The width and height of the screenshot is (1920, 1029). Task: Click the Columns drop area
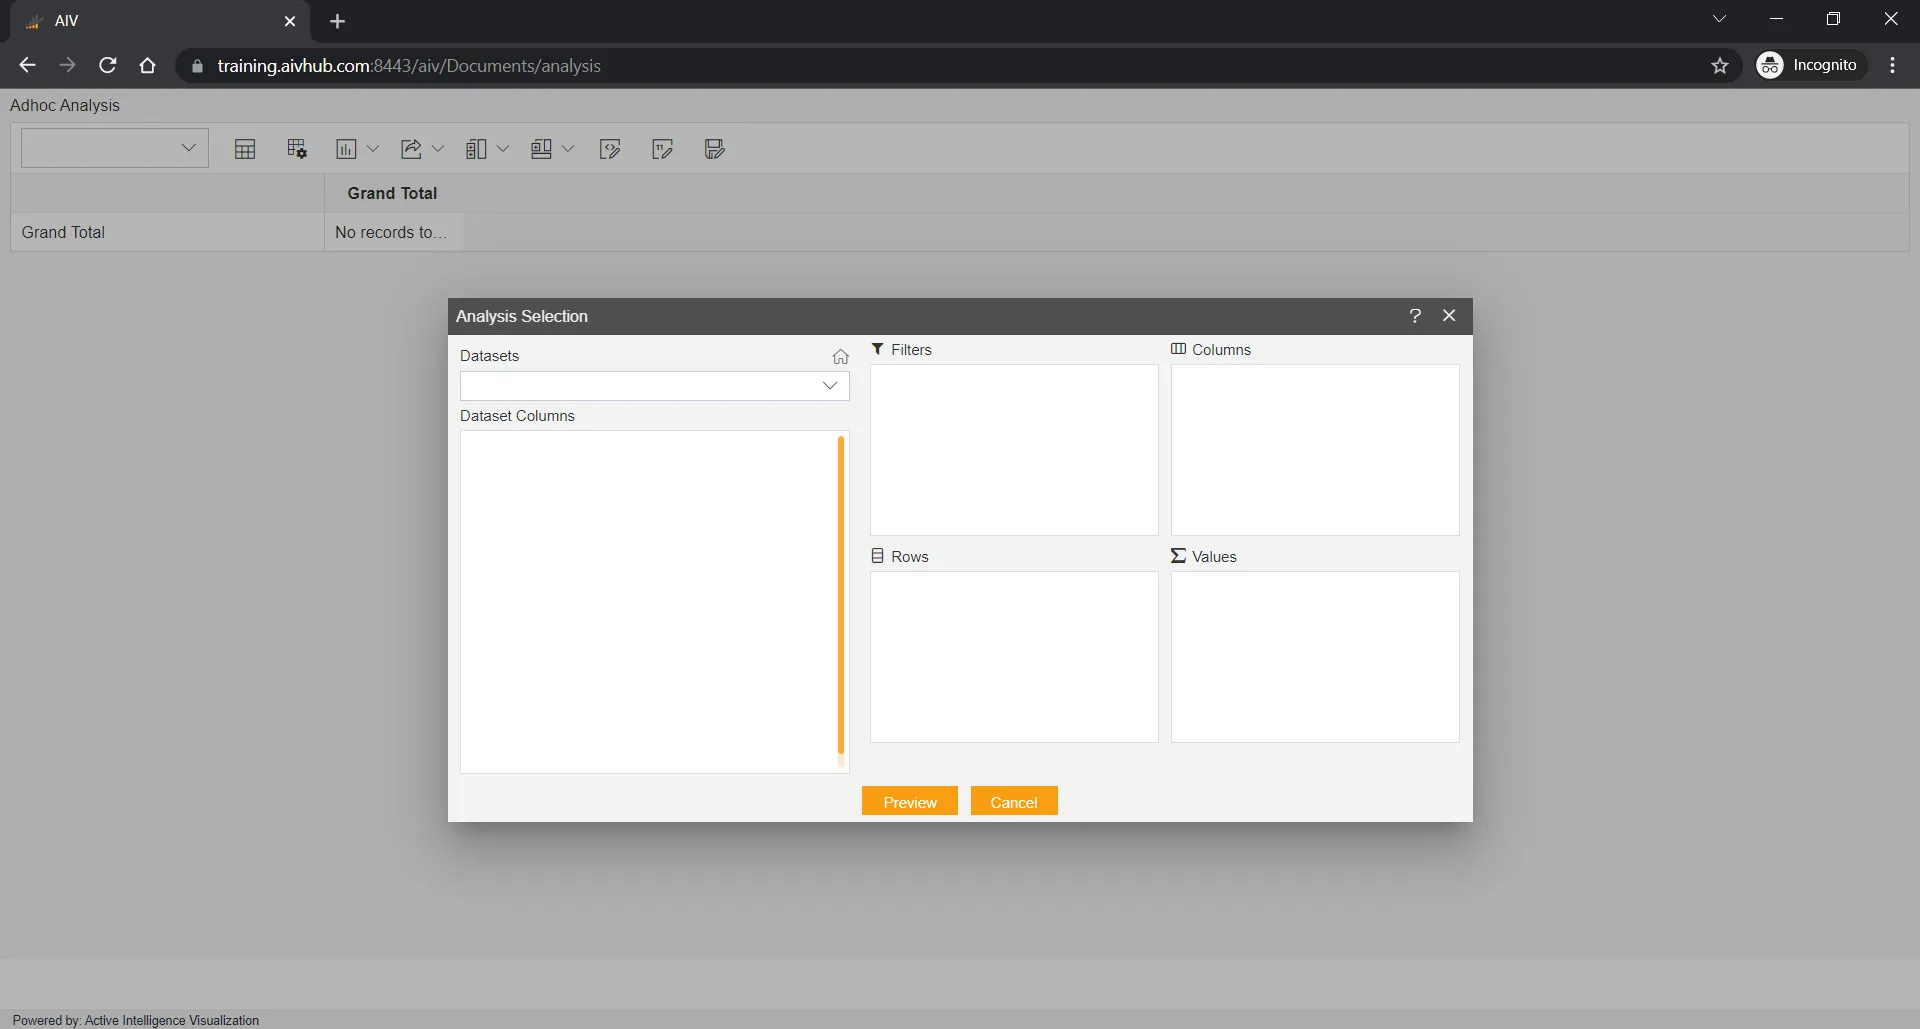pos(1315,450)
